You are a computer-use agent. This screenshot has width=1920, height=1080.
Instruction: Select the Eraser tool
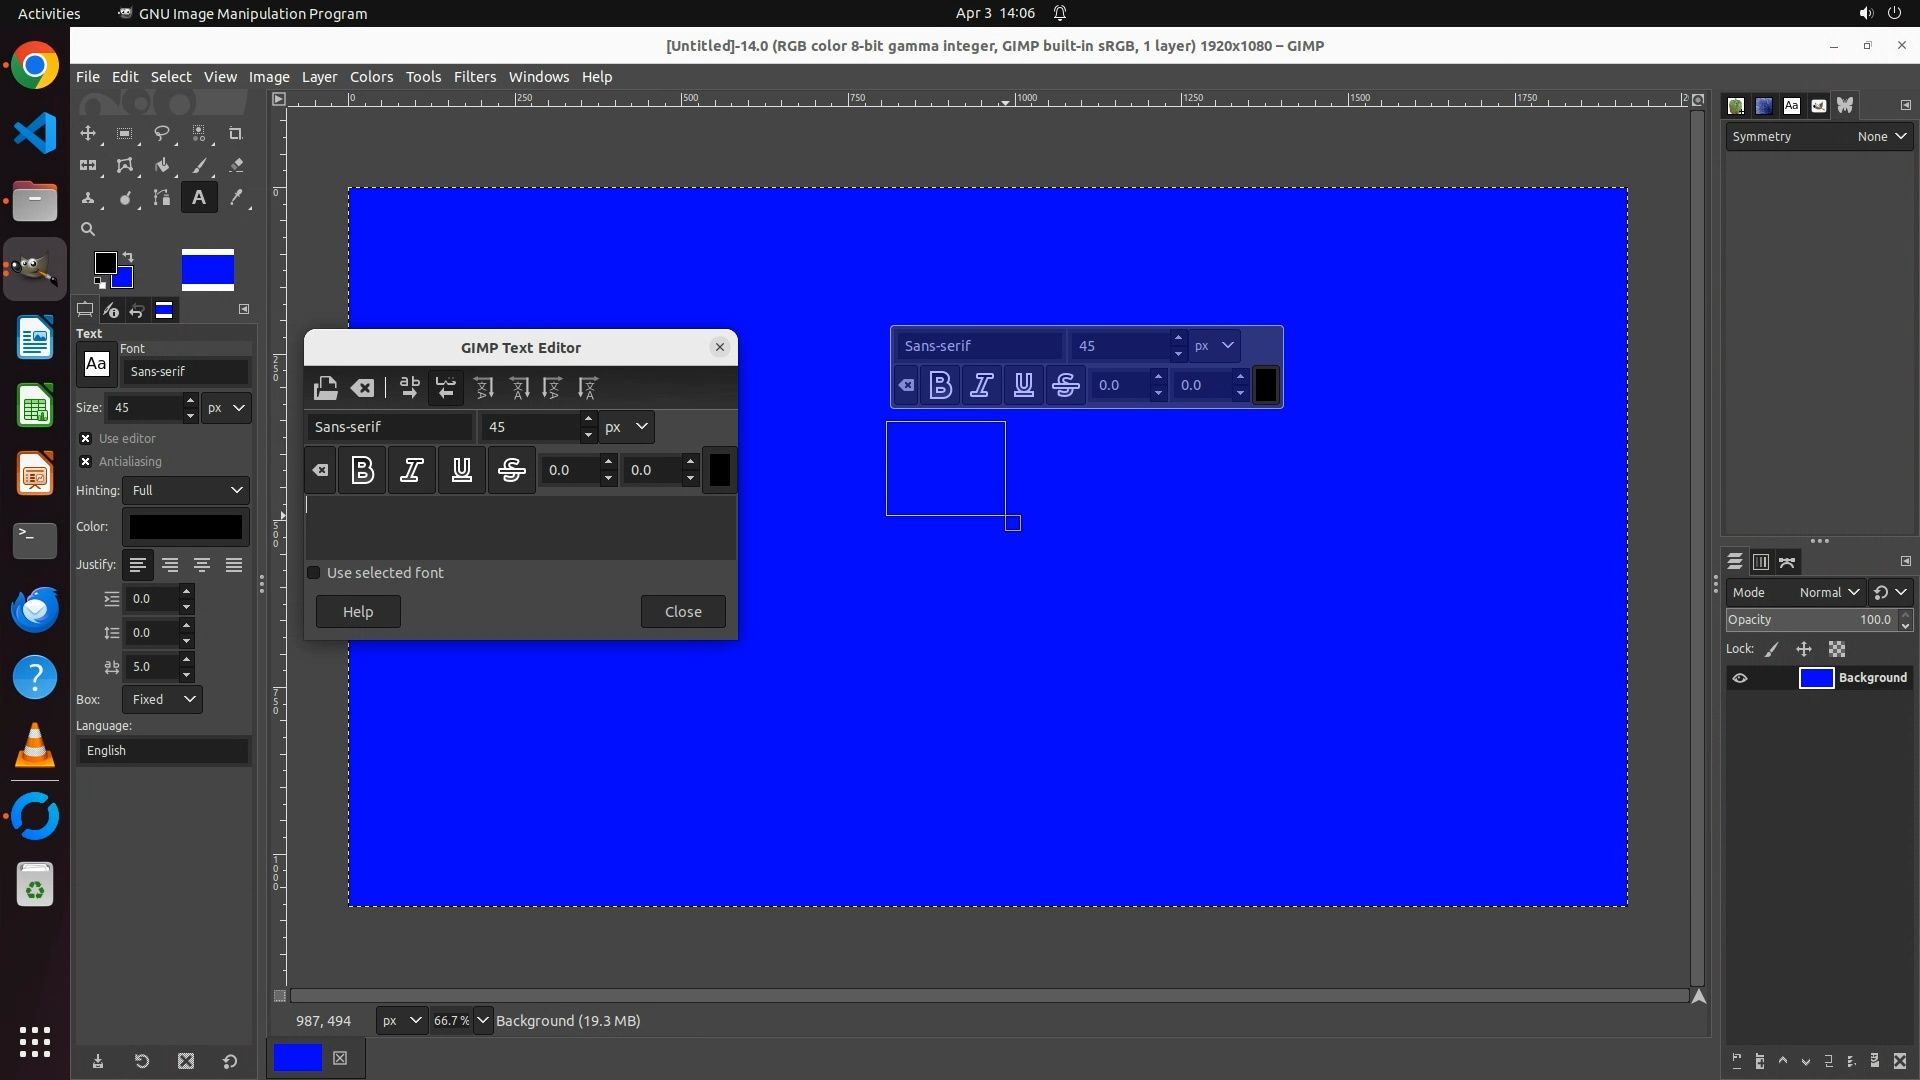236,166
